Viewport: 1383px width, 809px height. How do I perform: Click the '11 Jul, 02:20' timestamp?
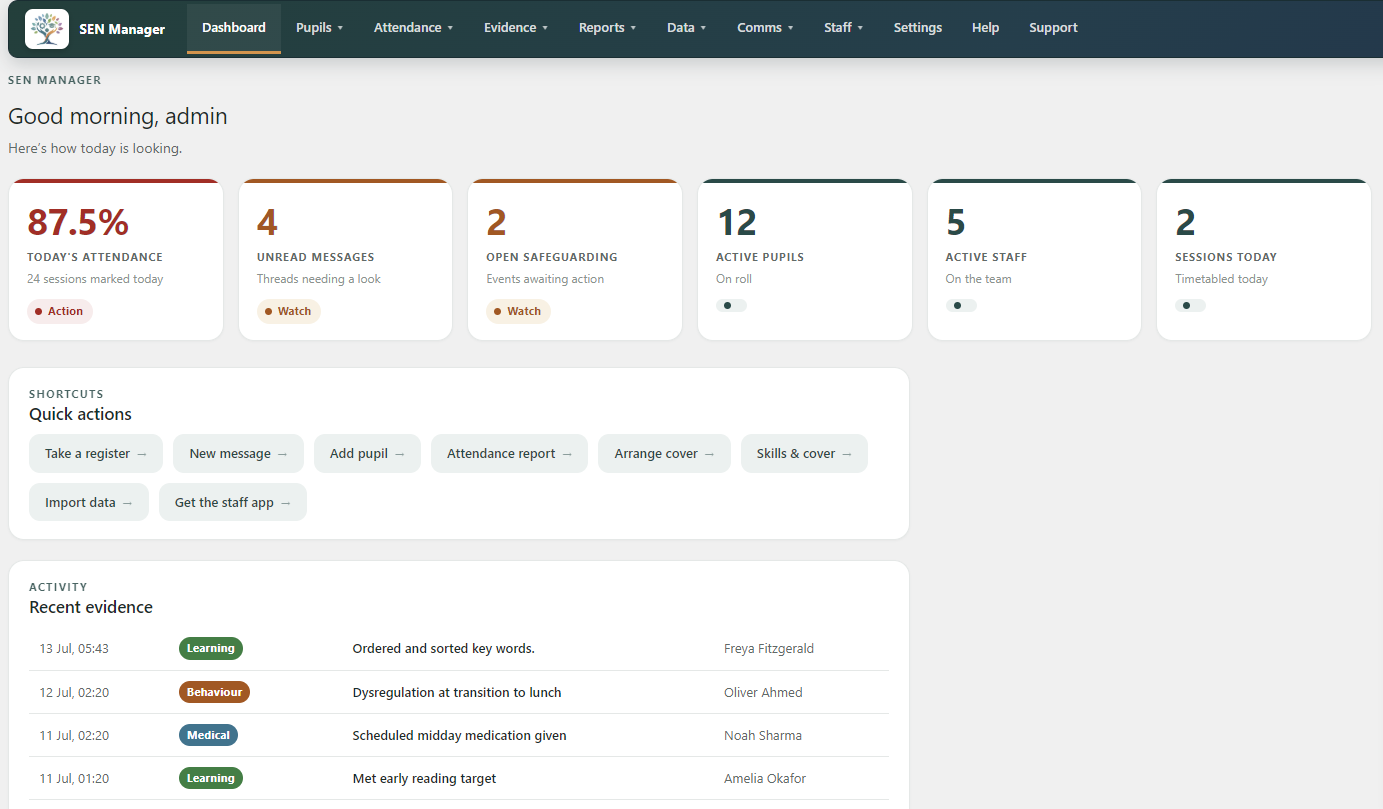click(74, 735)
